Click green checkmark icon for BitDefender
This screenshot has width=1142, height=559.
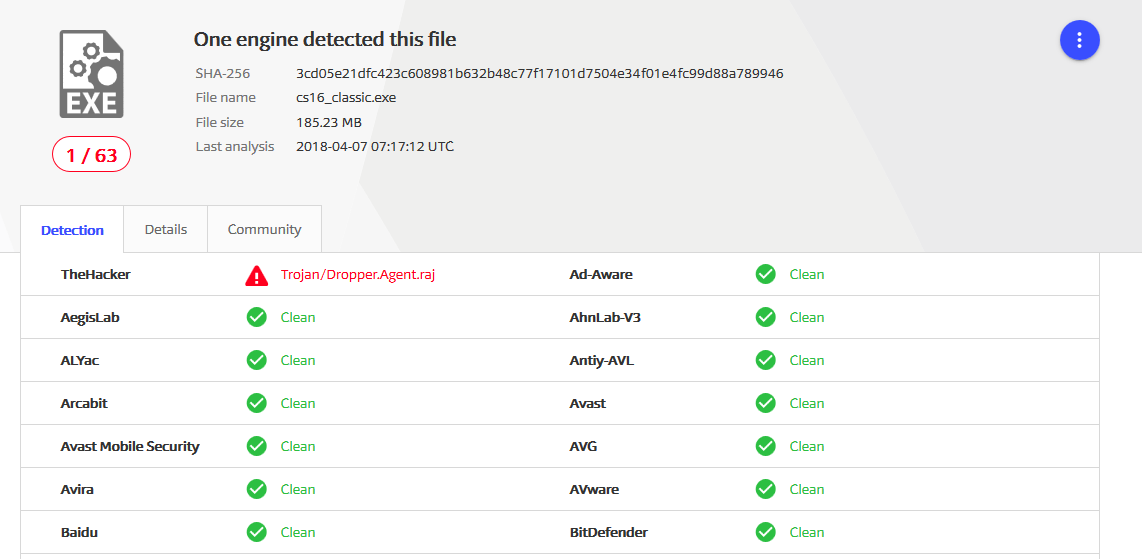click(765, 532)
